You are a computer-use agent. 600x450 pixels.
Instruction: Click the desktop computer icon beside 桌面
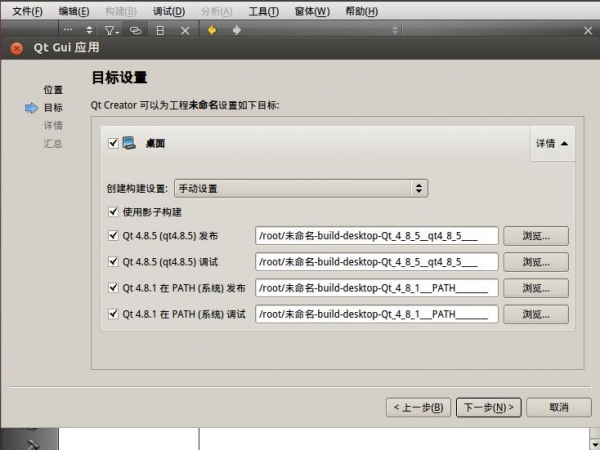[x=129, y=143]
